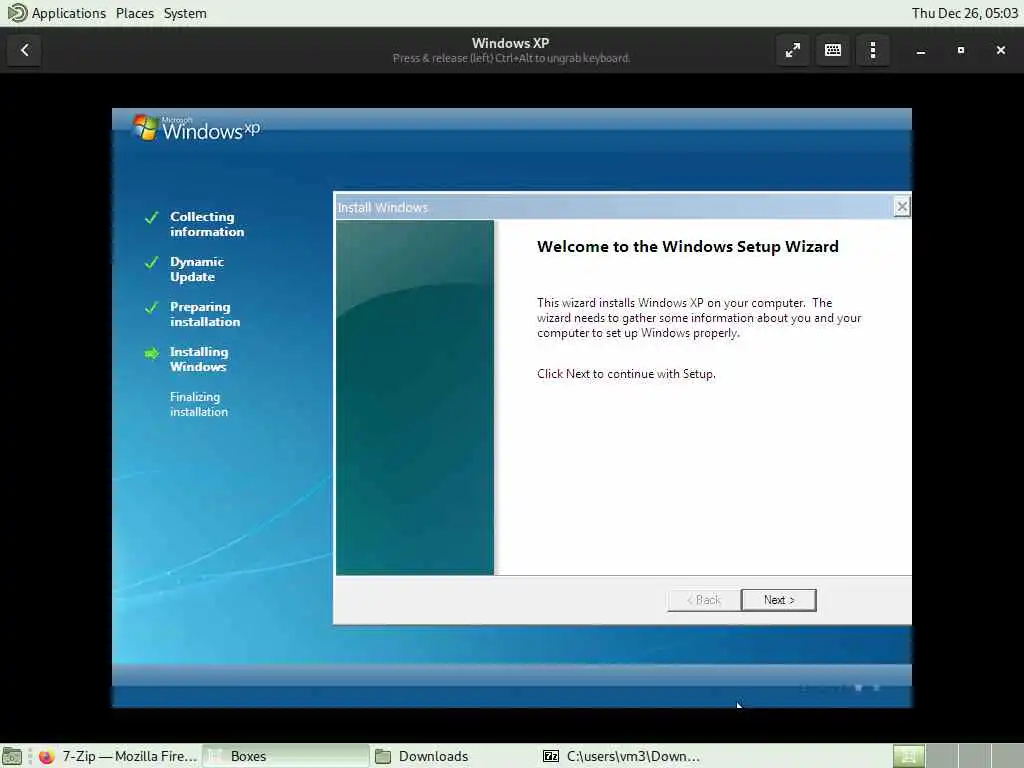The width and height of the screenshot is (1024, 768).
Task: Switch to the 7z C:\users\vm3 window
Action: pos(622,756)
